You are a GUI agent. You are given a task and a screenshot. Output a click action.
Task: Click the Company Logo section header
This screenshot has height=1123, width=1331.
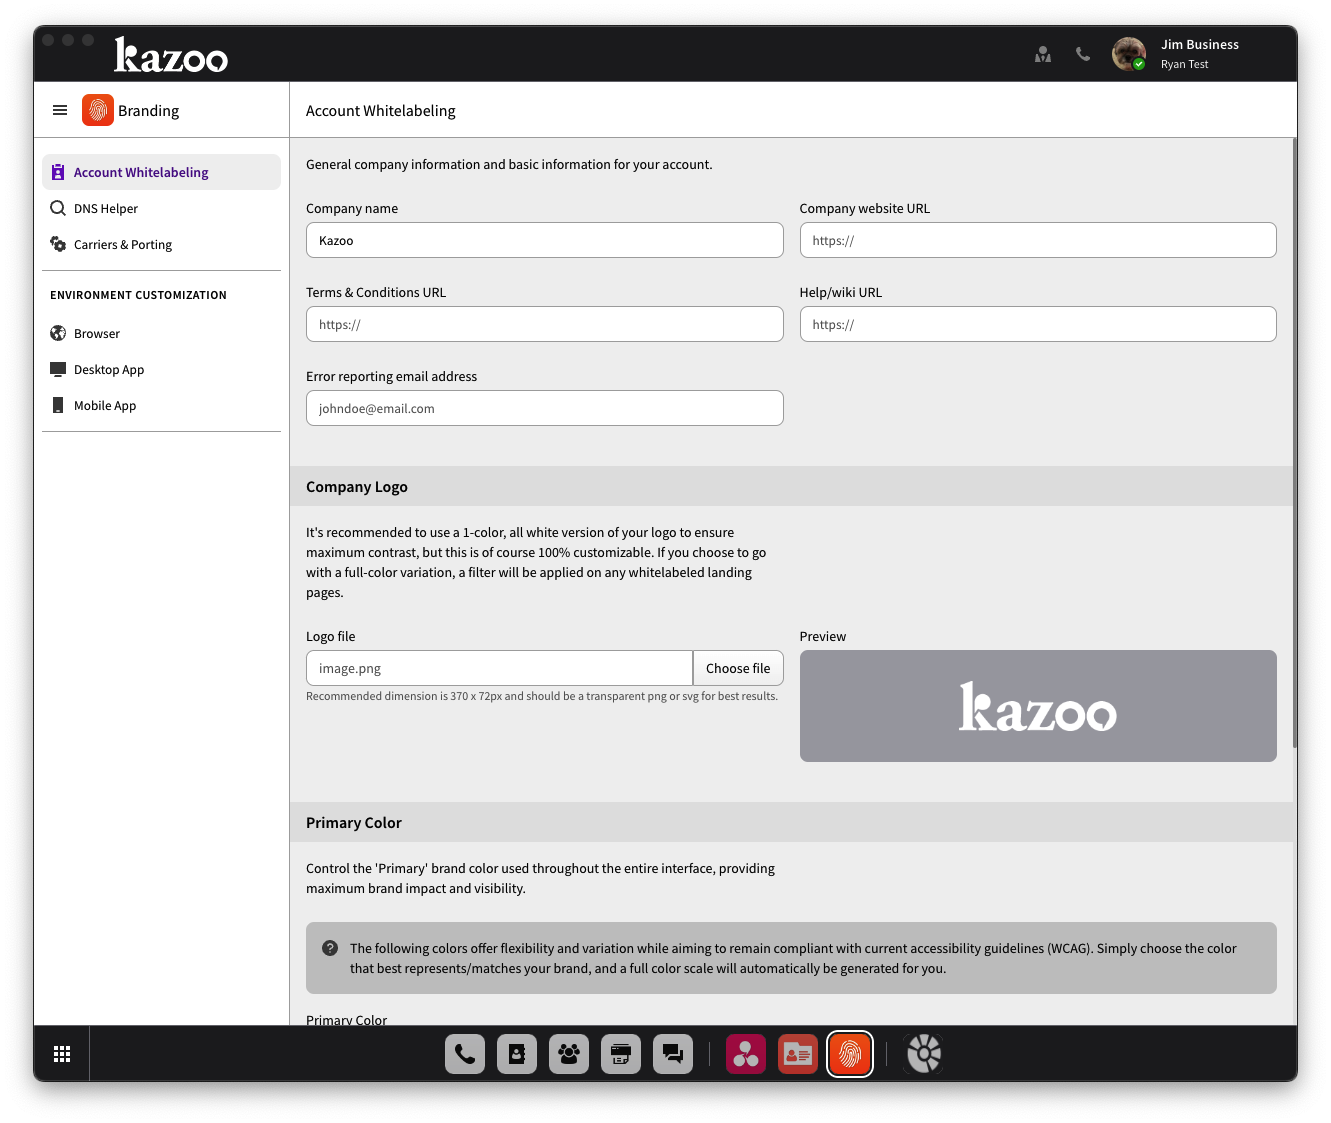click(792, 486)
